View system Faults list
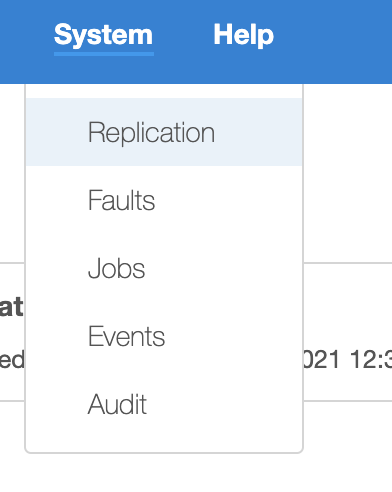This screenshot has width=392, height=492. click(x=122, y=200)
